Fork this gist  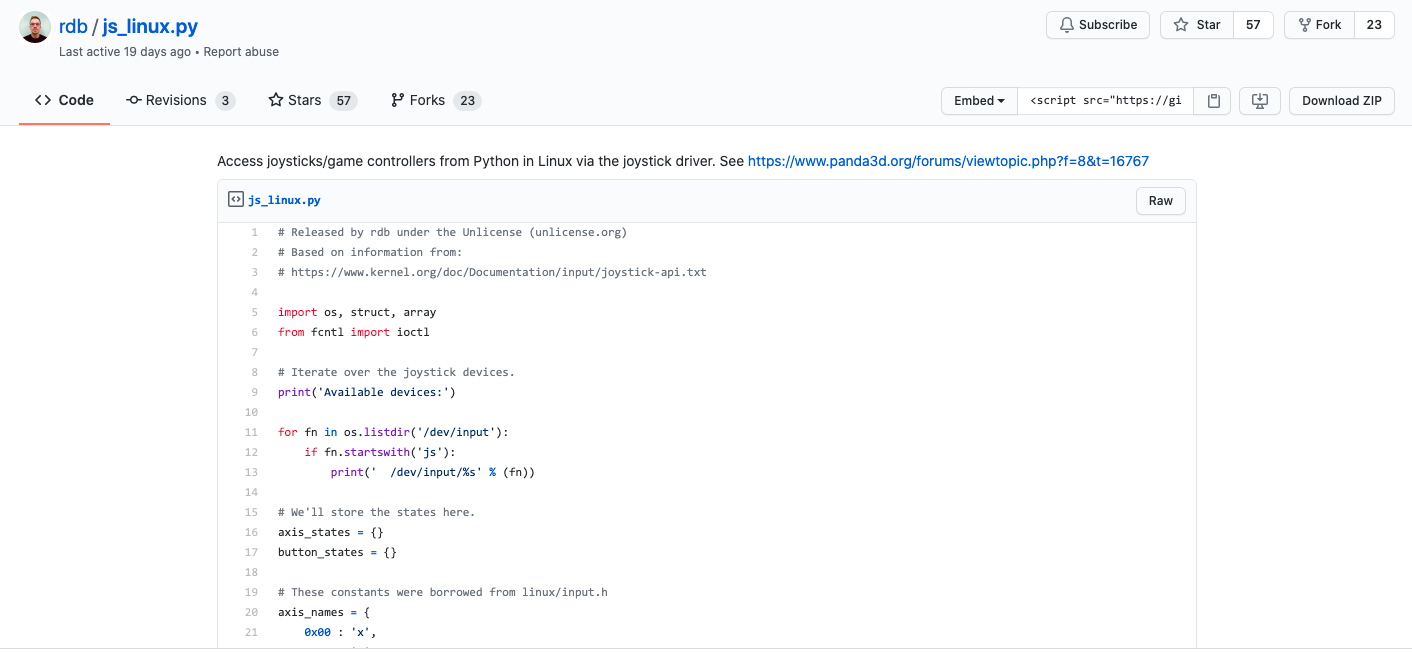[1319, 25]
